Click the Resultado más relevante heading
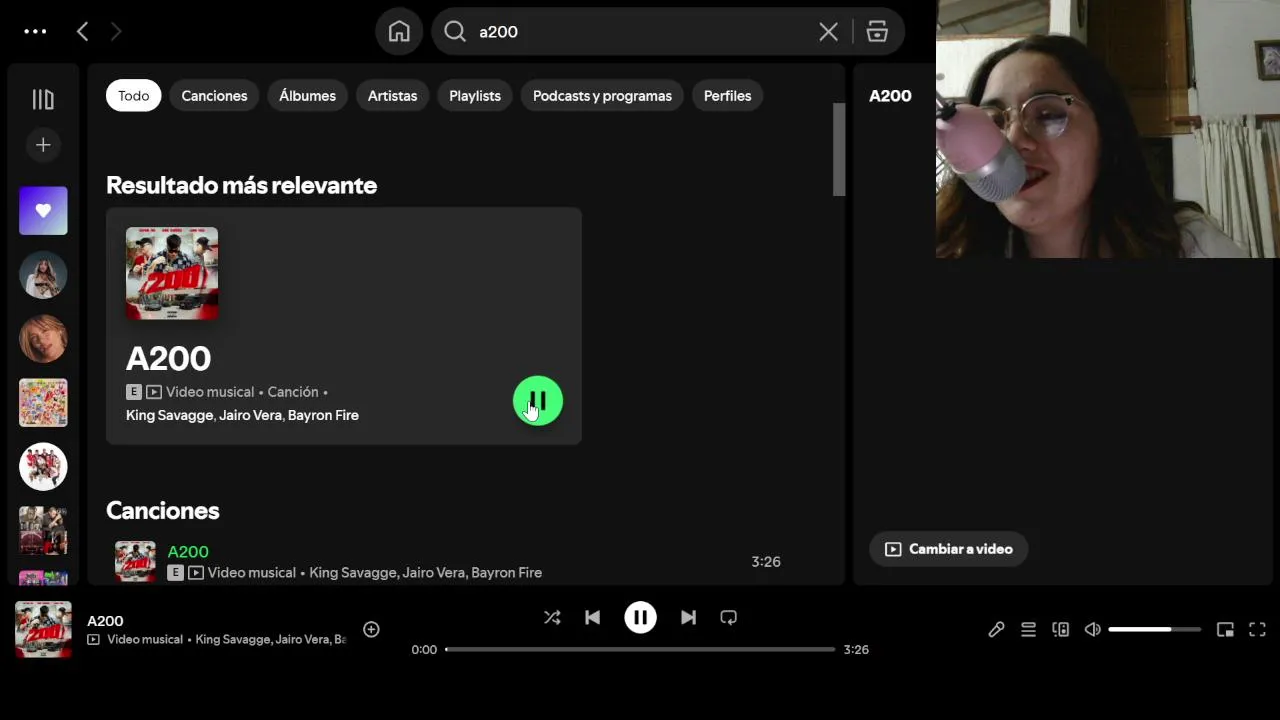Viewport: 1280px width, 720px height. 241,185
